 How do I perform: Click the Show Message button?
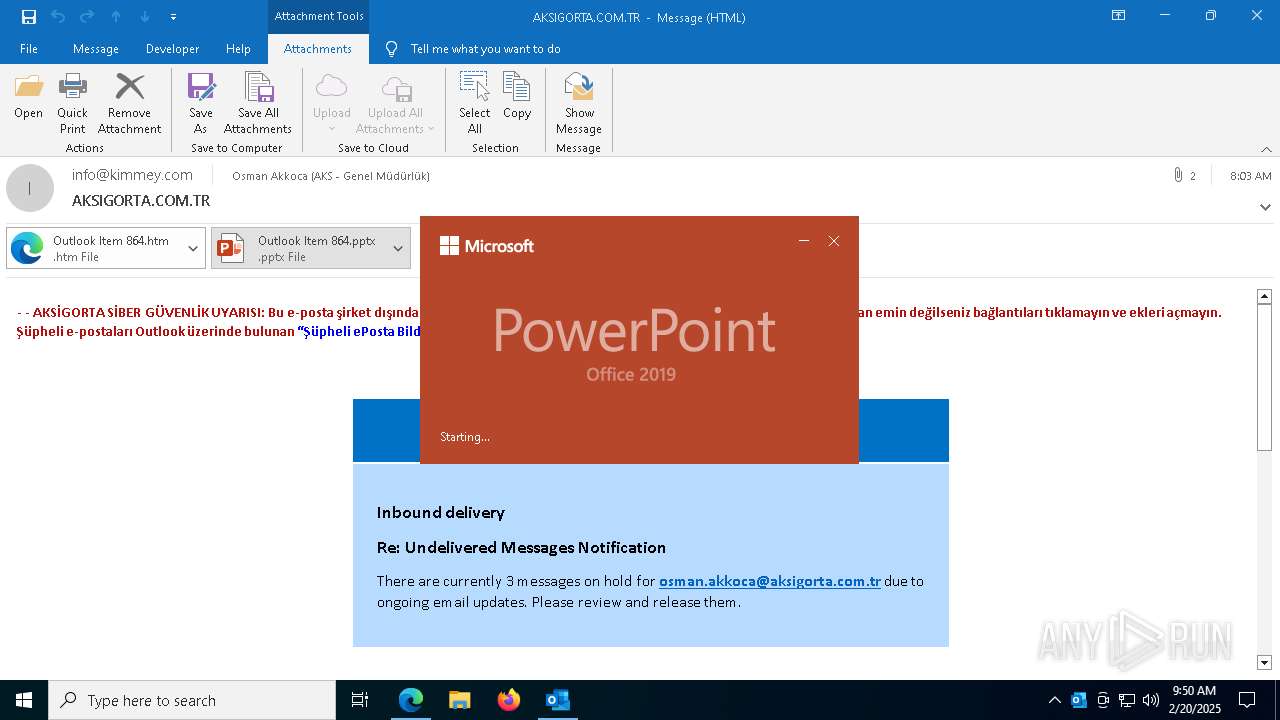[x=579, y=104]
